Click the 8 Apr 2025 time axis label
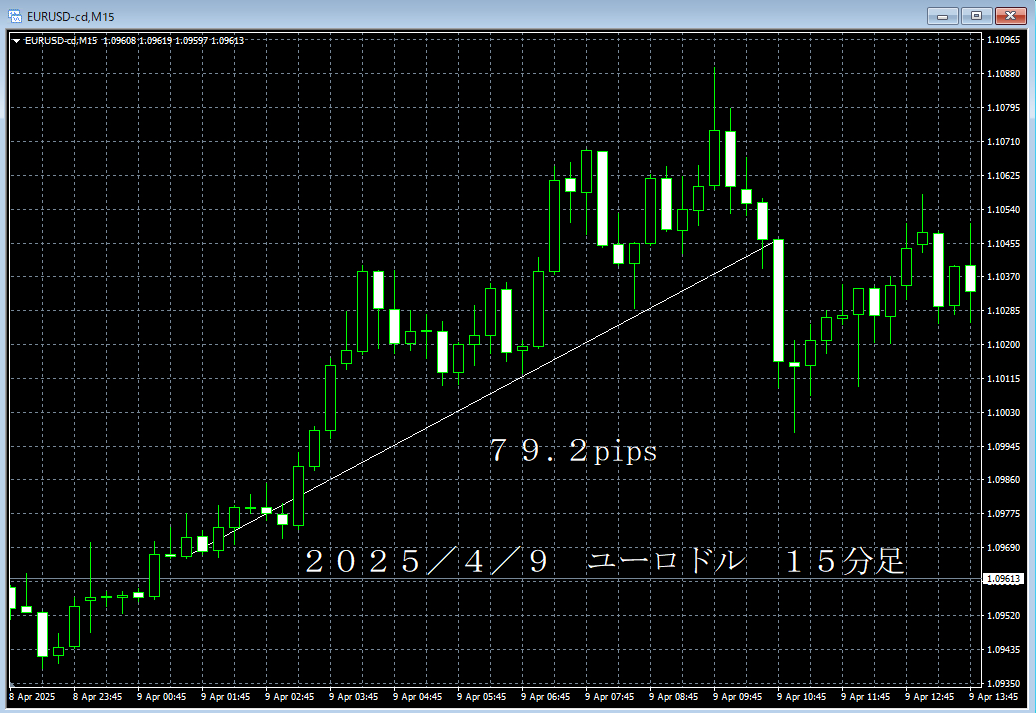 [x=32, y=697]
